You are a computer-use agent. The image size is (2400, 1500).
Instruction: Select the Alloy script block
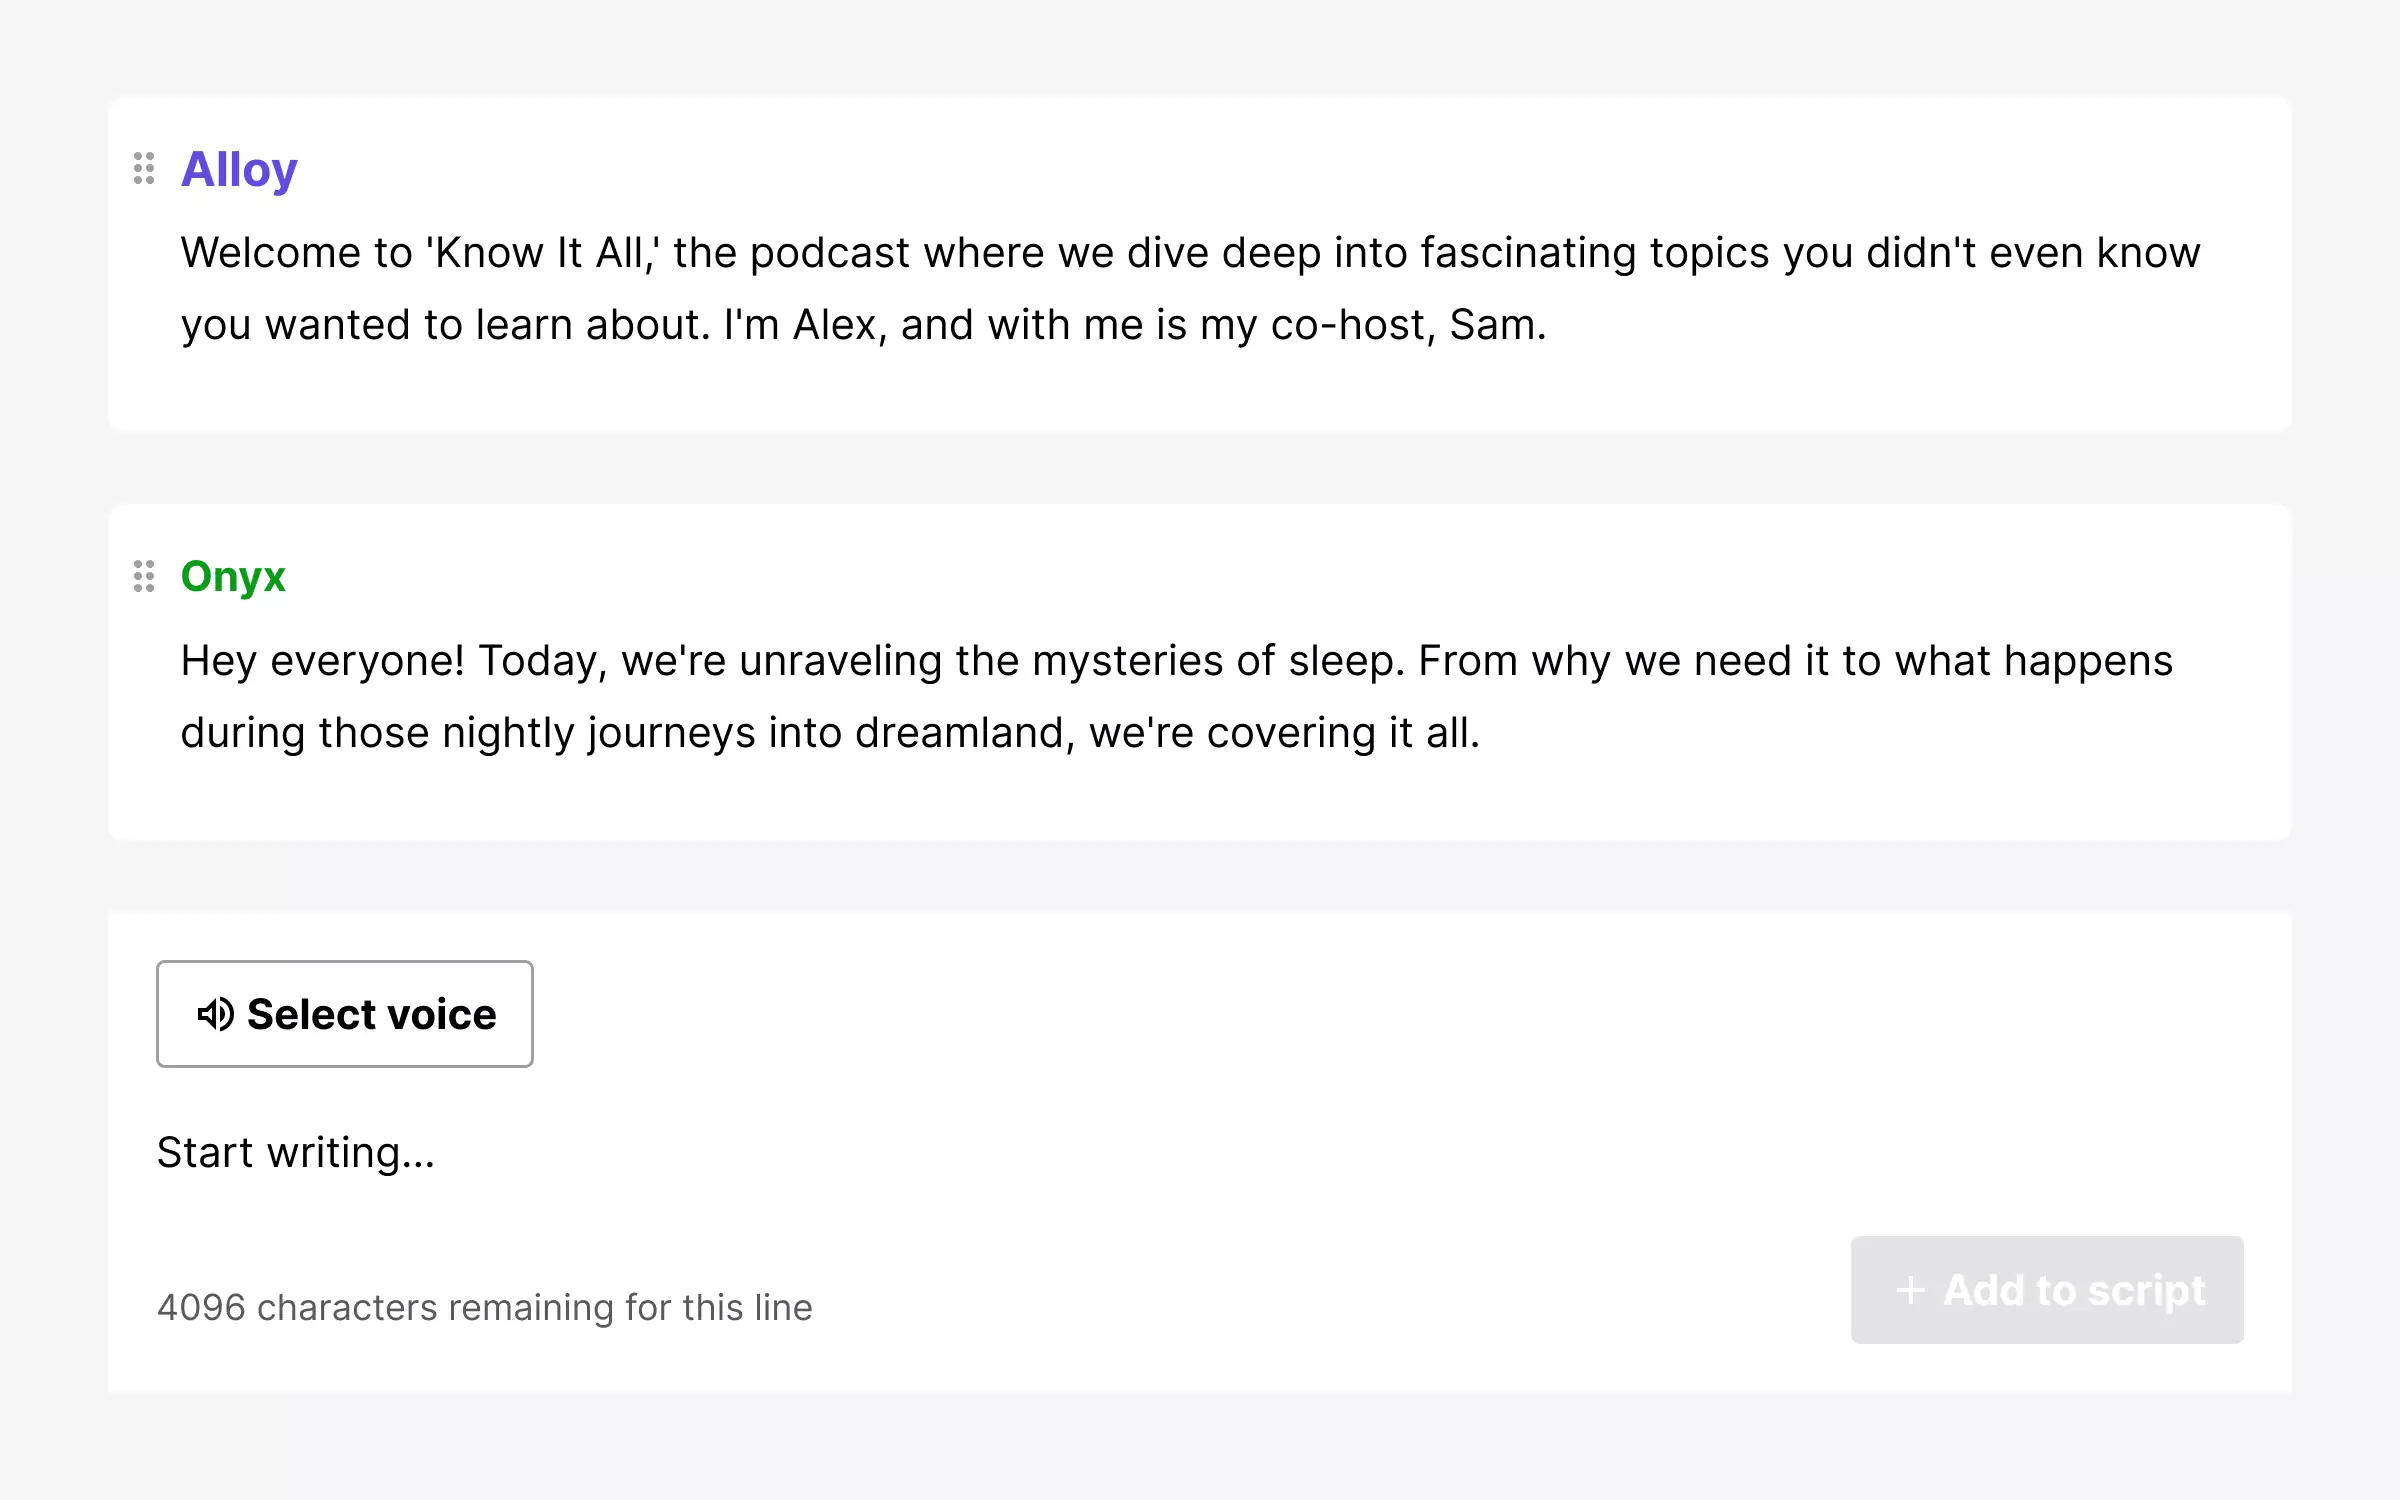tap(1200, 265)
